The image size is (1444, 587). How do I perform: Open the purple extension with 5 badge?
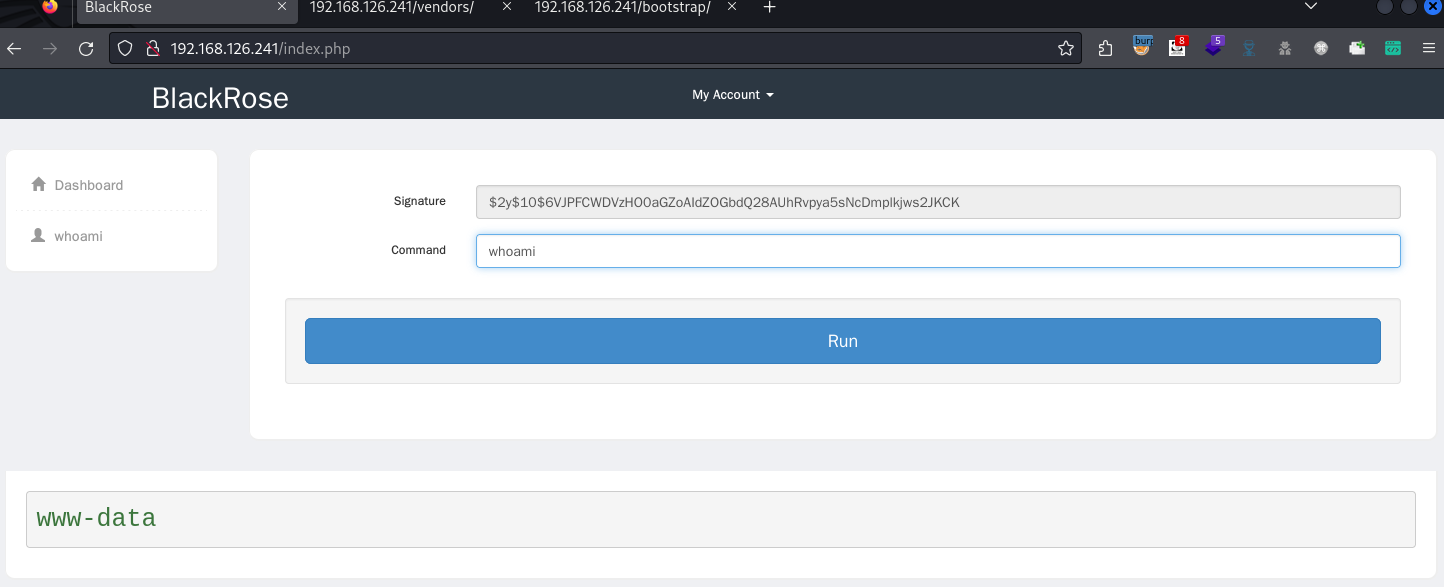1214,46
